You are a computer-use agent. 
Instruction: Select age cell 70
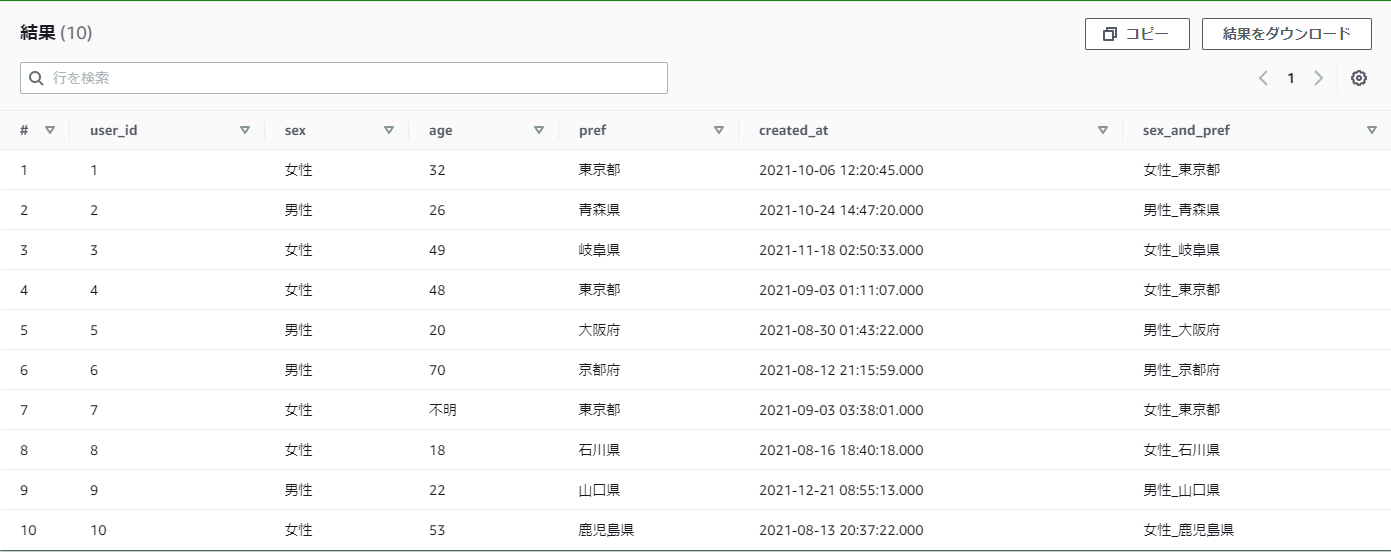tap(437, 370)
